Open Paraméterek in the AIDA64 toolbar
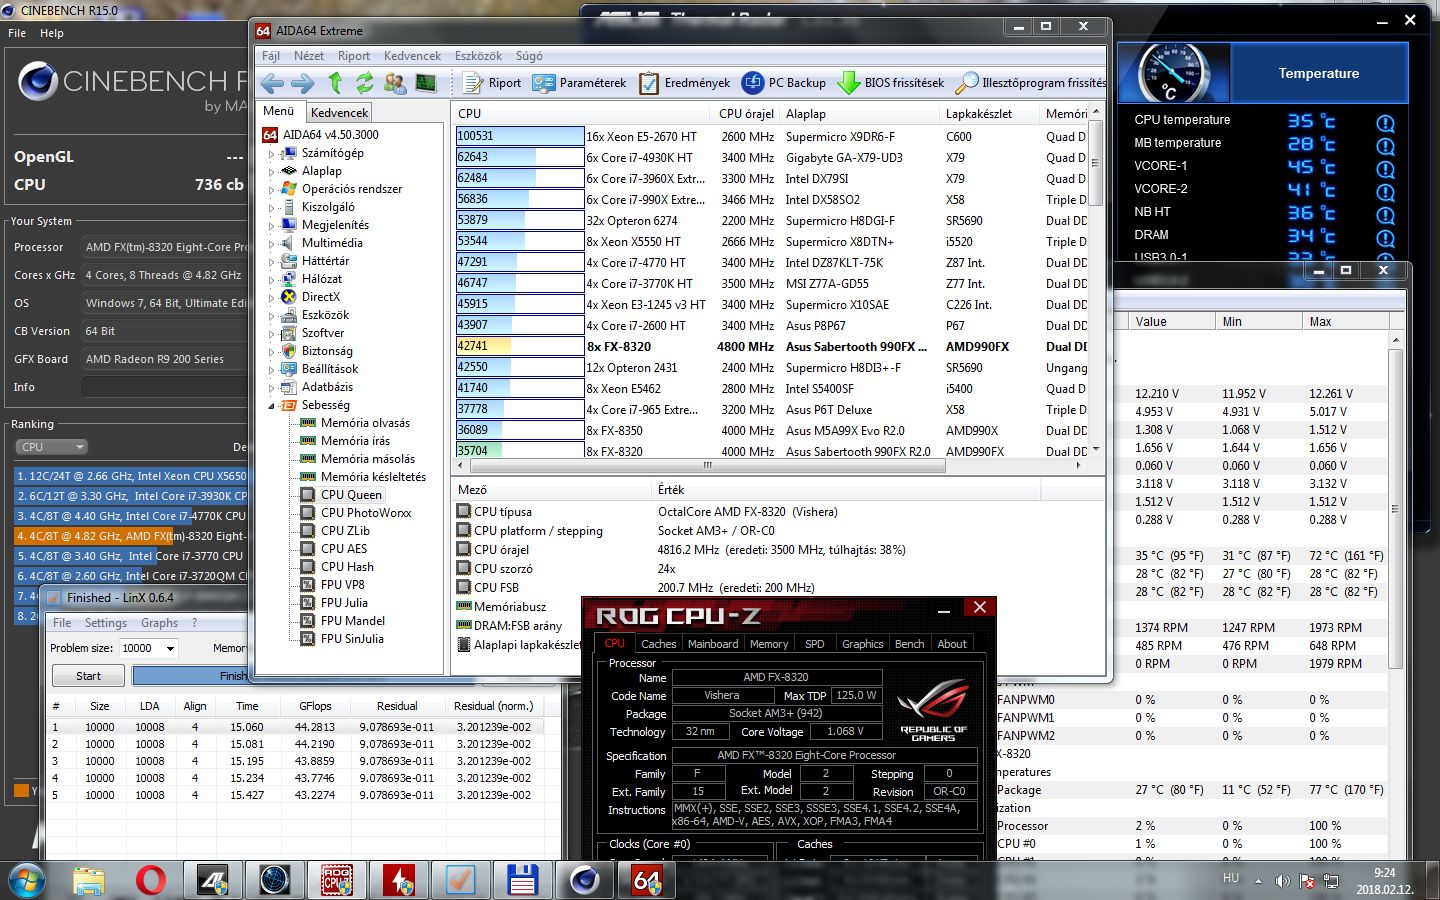 pos(580,83)
